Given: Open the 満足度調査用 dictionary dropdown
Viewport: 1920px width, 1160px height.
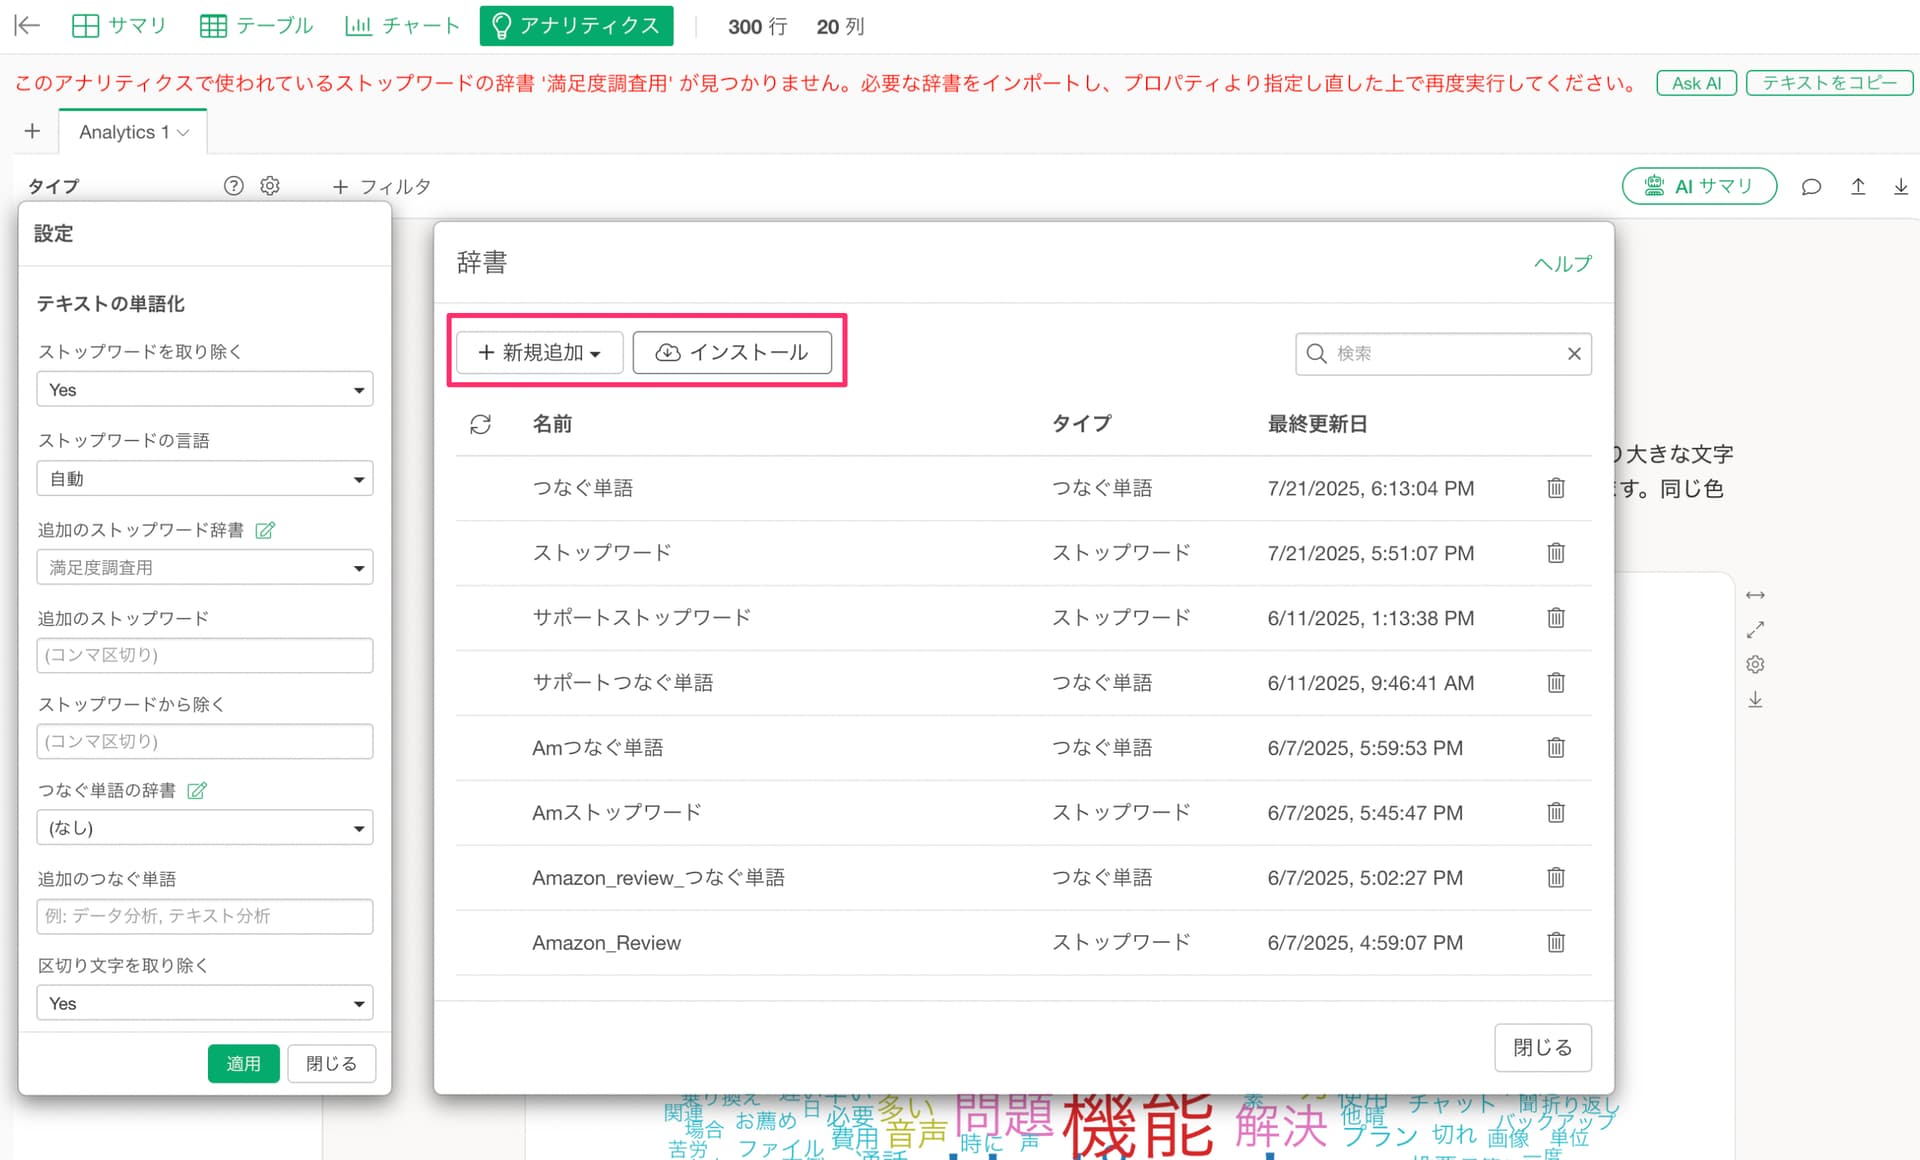Looking at the screenshot, I should pyautogui.click(x=205, y=567).
